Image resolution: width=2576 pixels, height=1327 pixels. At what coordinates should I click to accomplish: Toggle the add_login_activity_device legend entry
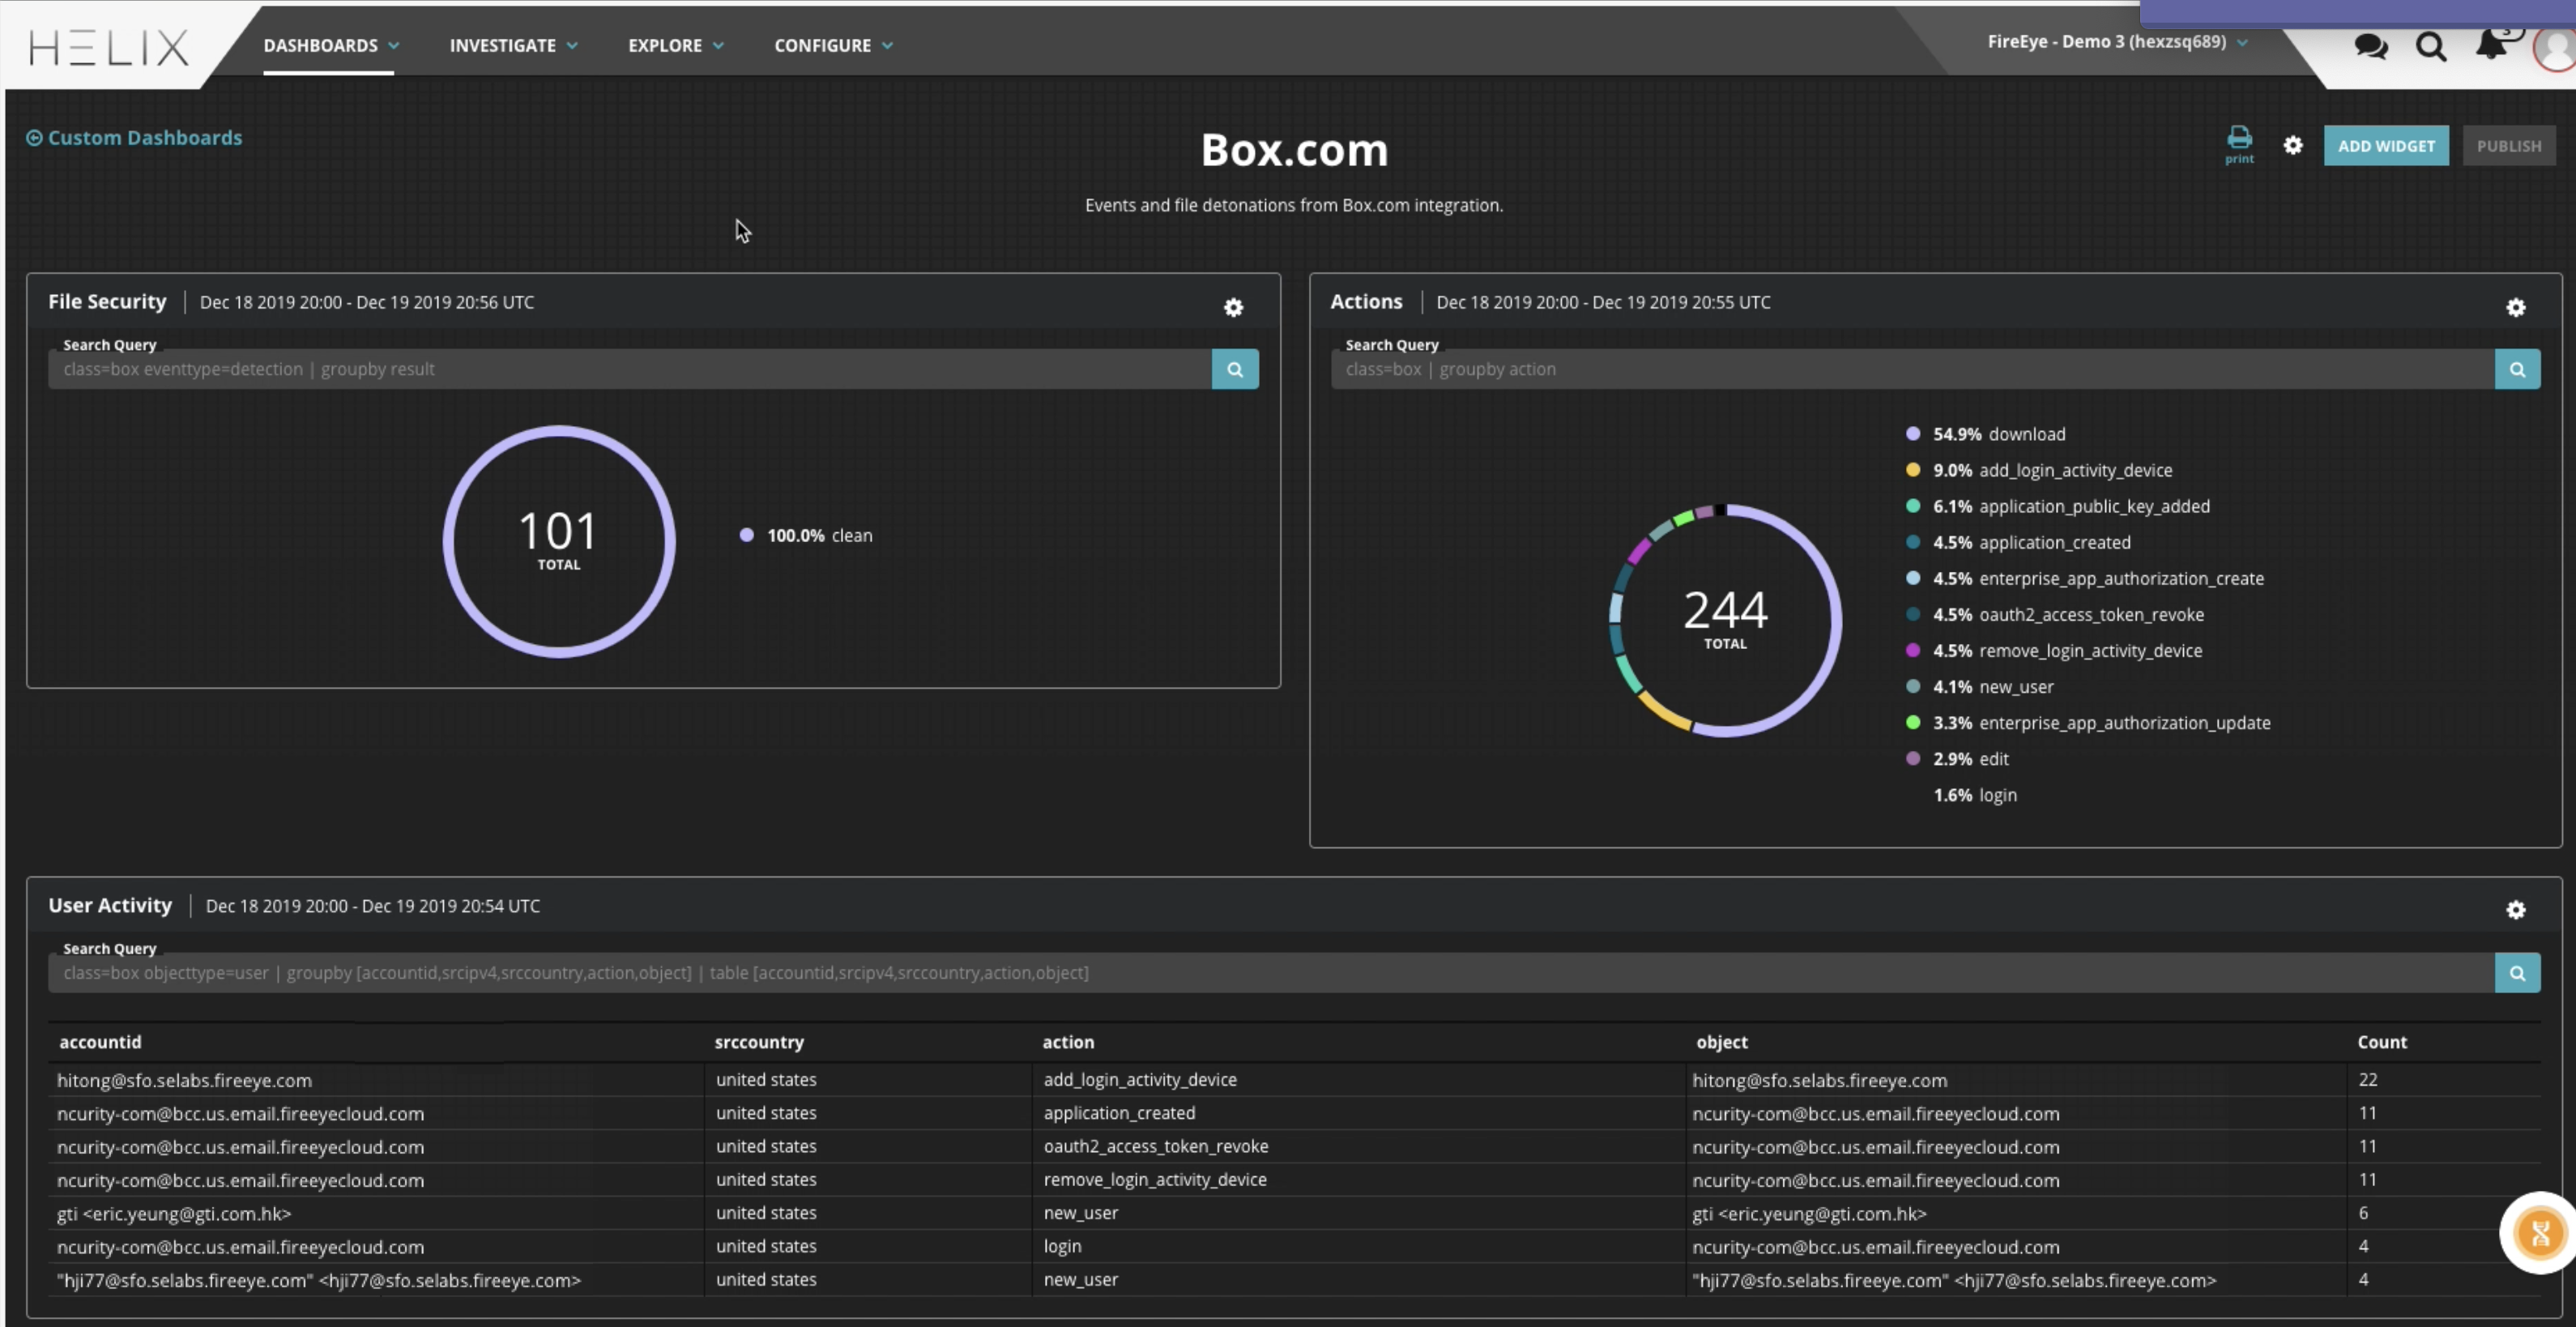click(x=2039, y=470)
